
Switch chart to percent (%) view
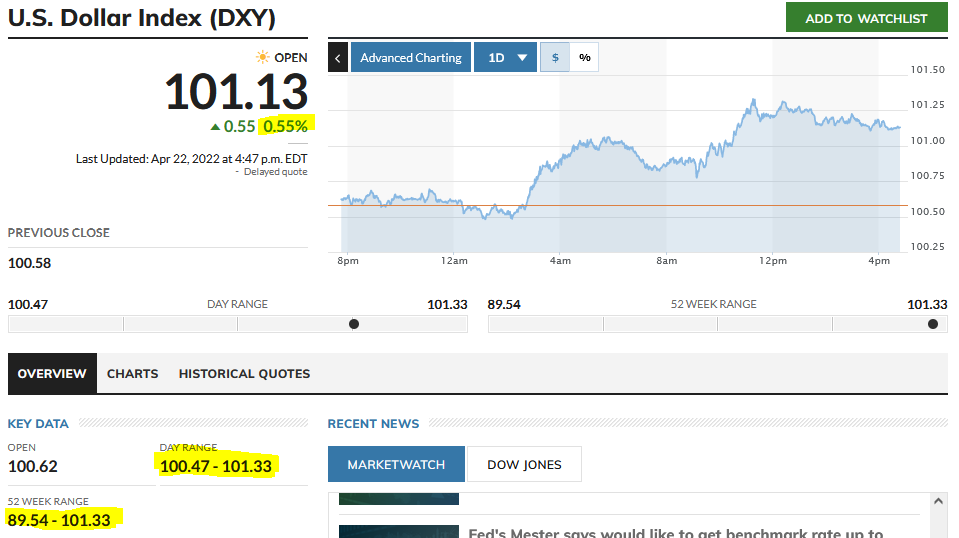coord(584,58)
